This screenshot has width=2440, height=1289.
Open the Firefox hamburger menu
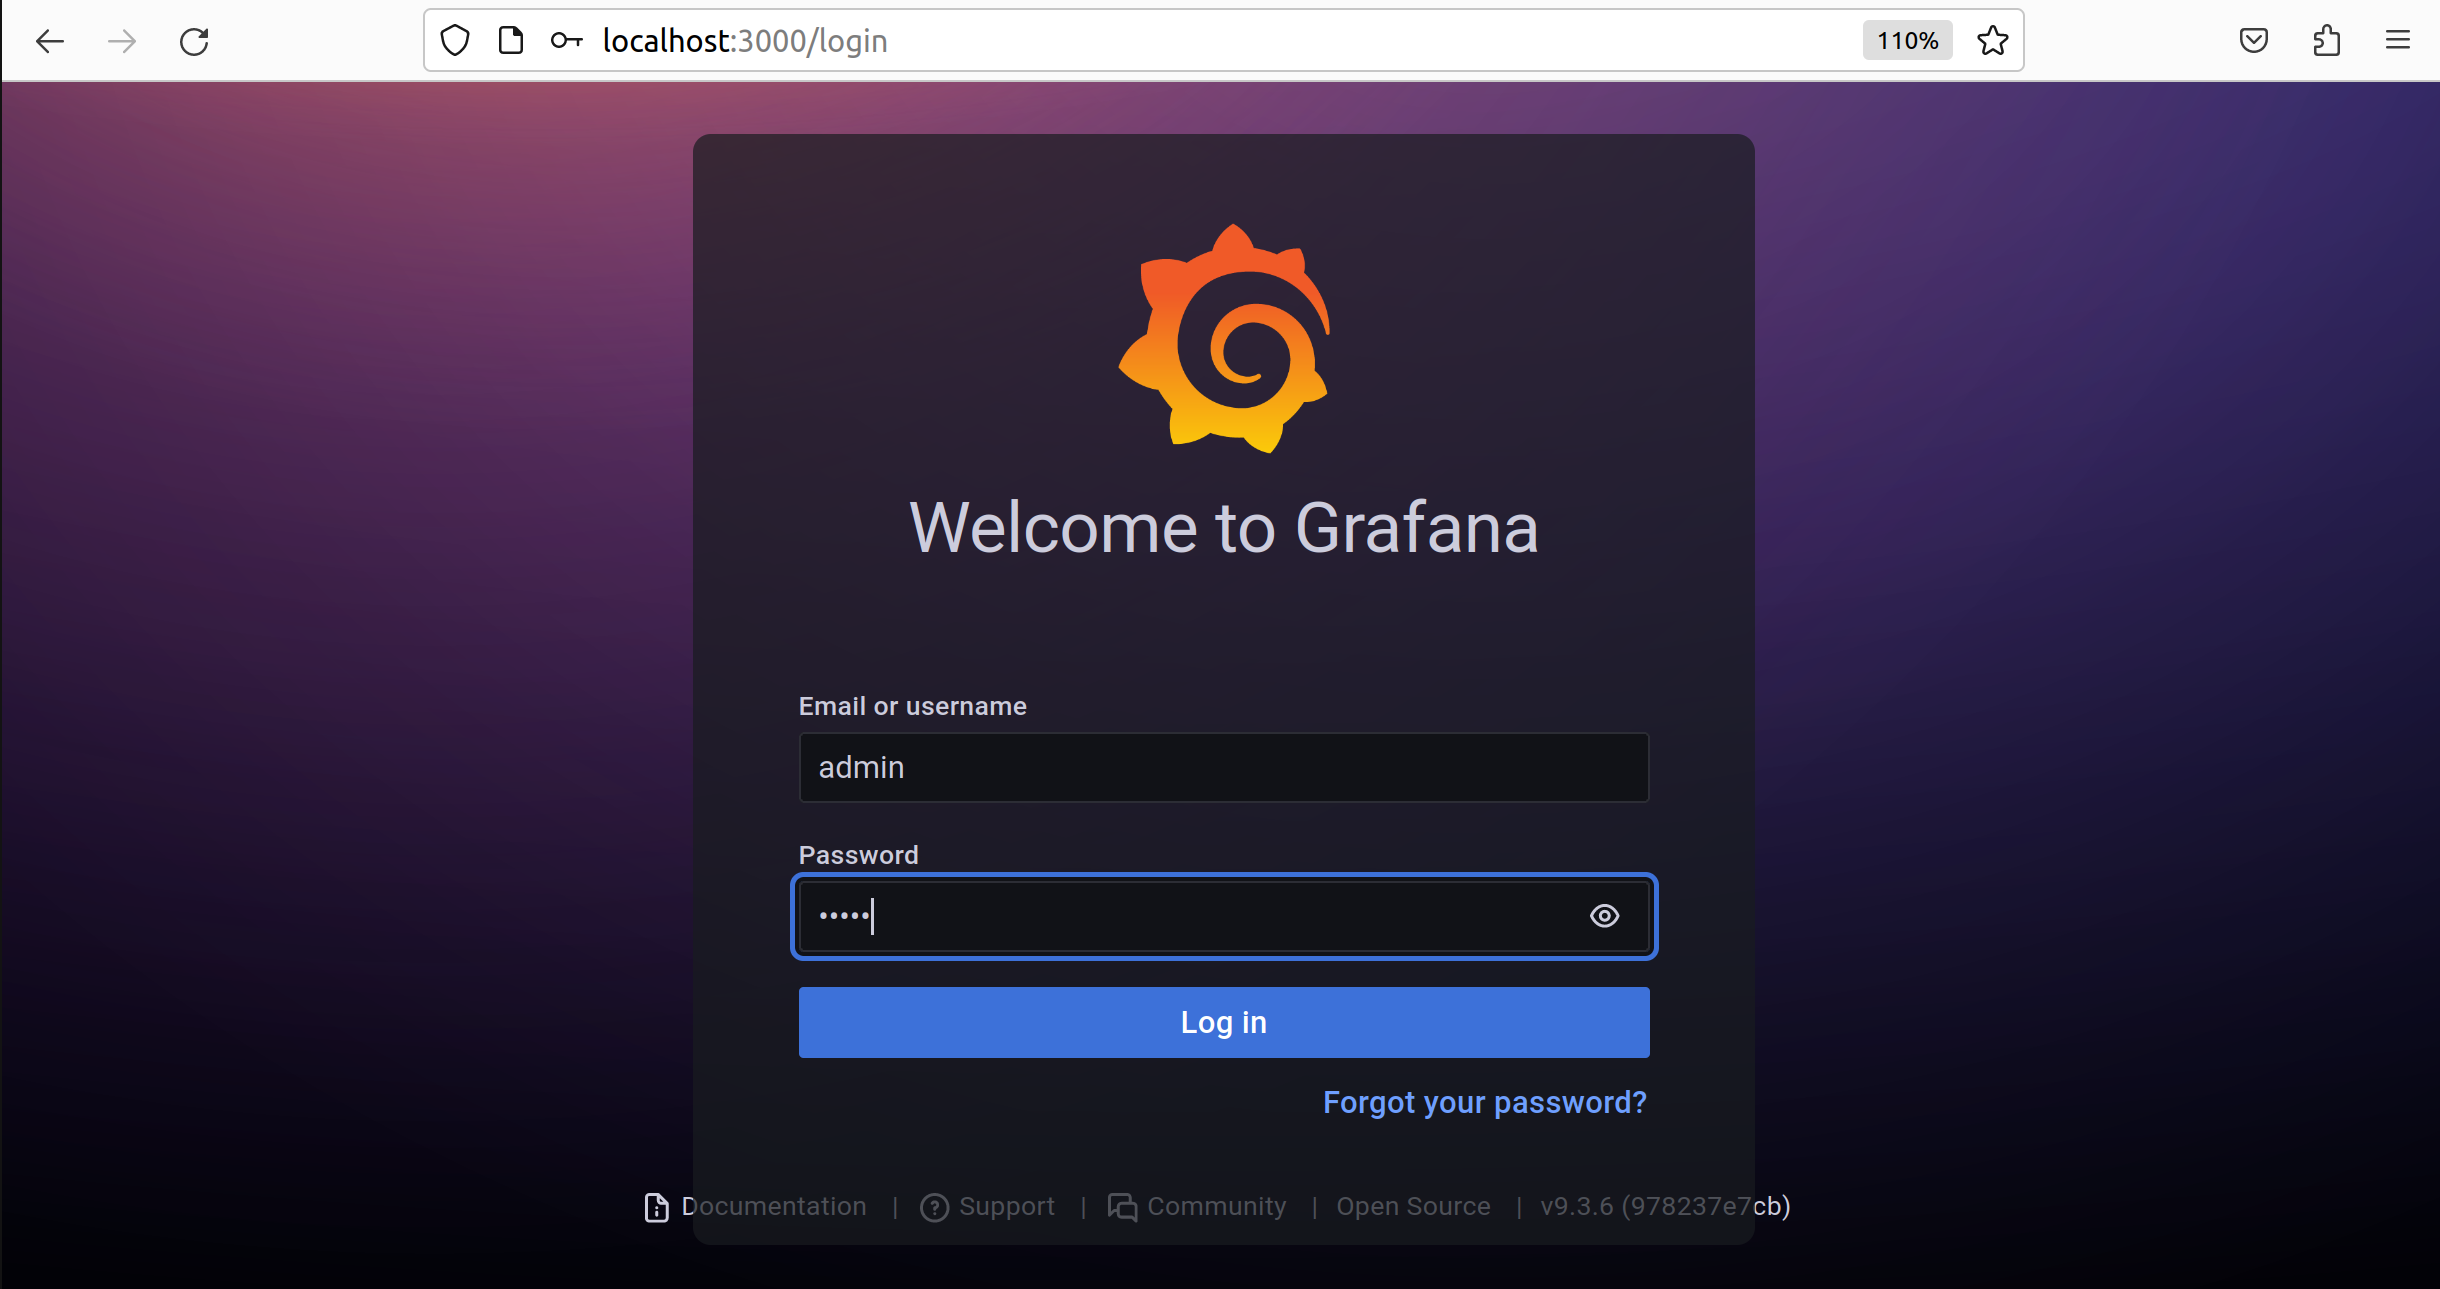(x=2397, y=40)
